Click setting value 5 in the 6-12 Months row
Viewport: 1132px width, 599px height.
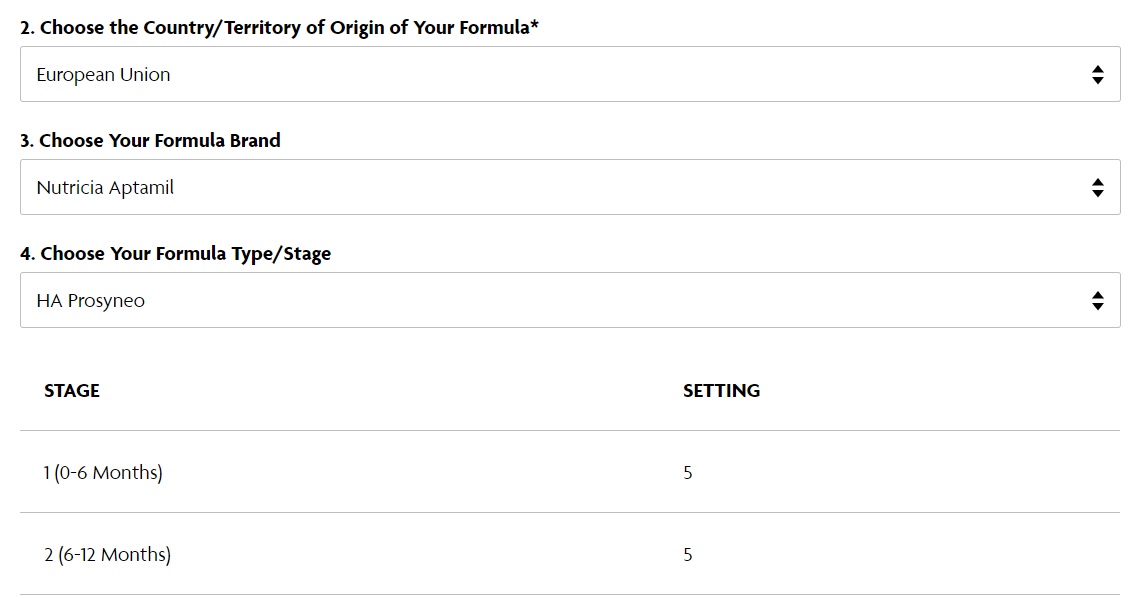687,554
